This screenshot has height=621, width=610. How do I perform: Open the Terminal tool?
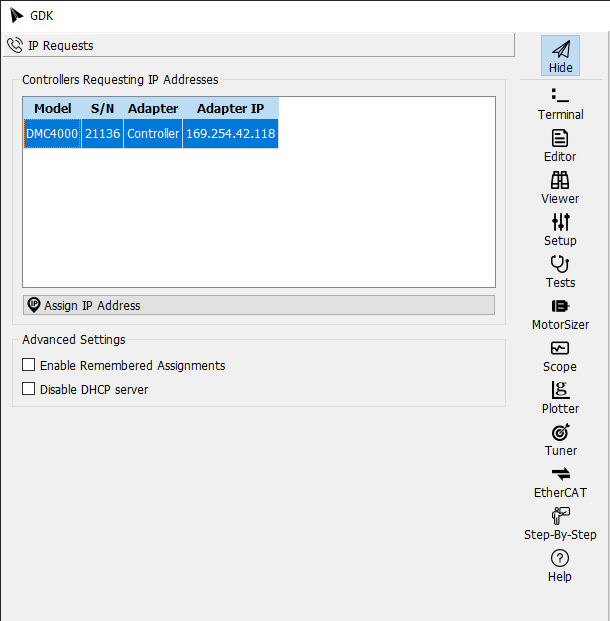click(x=560, y=103)
